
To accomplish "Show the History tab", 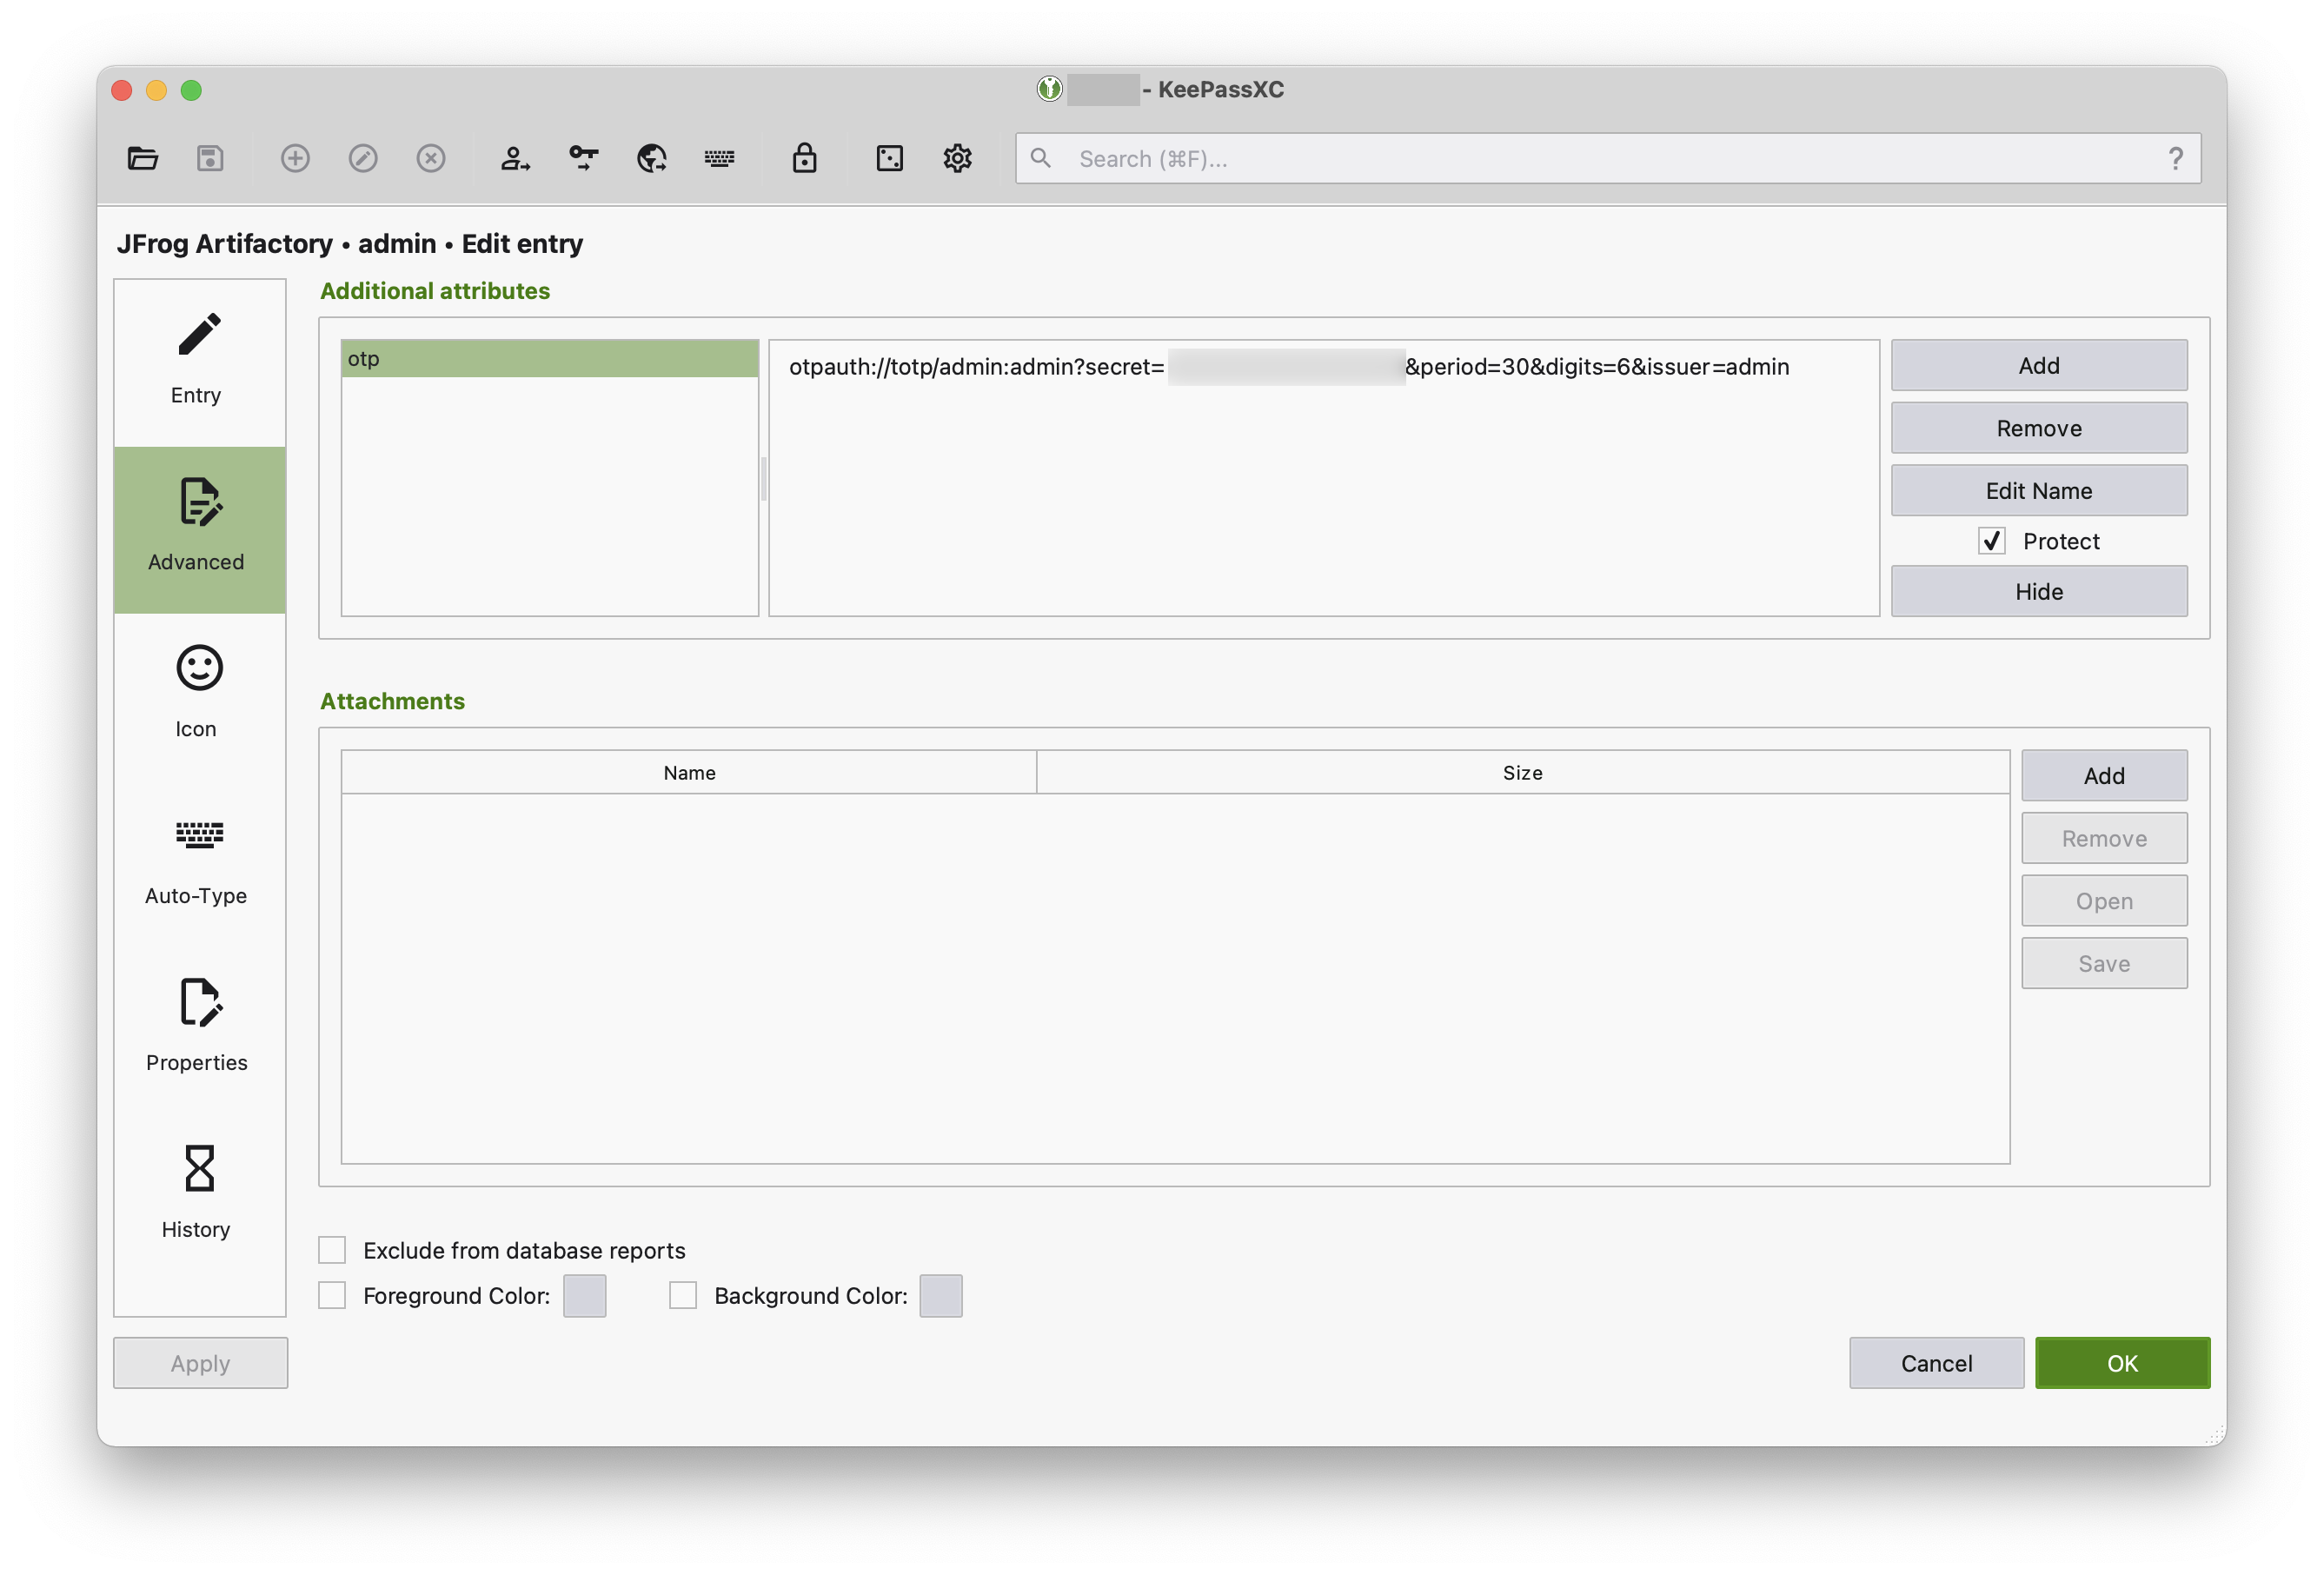I will click(x=199, y=1197).
